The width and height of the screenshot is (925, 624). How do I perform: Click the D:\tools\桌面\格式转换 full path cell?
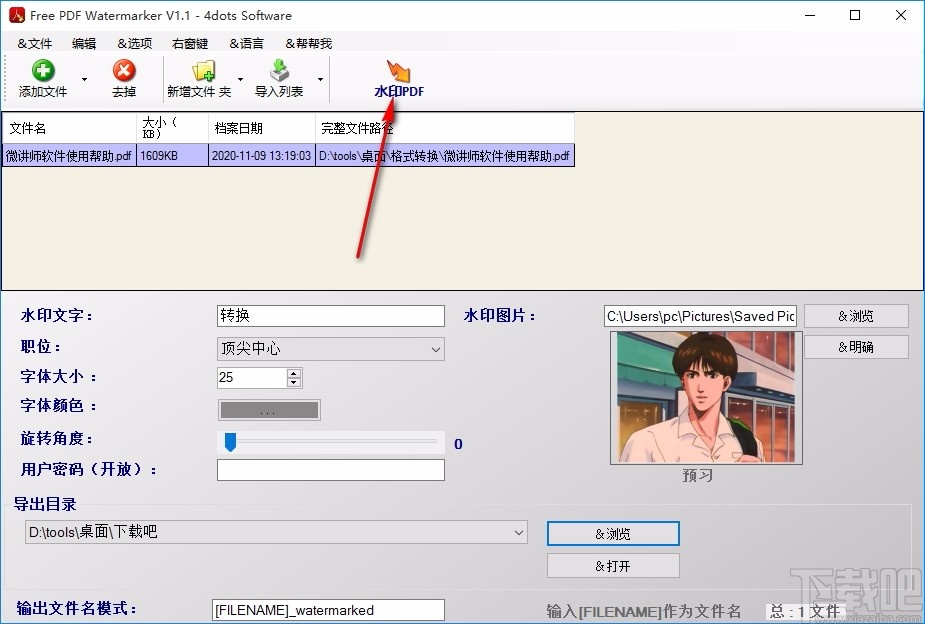[445, 156]
